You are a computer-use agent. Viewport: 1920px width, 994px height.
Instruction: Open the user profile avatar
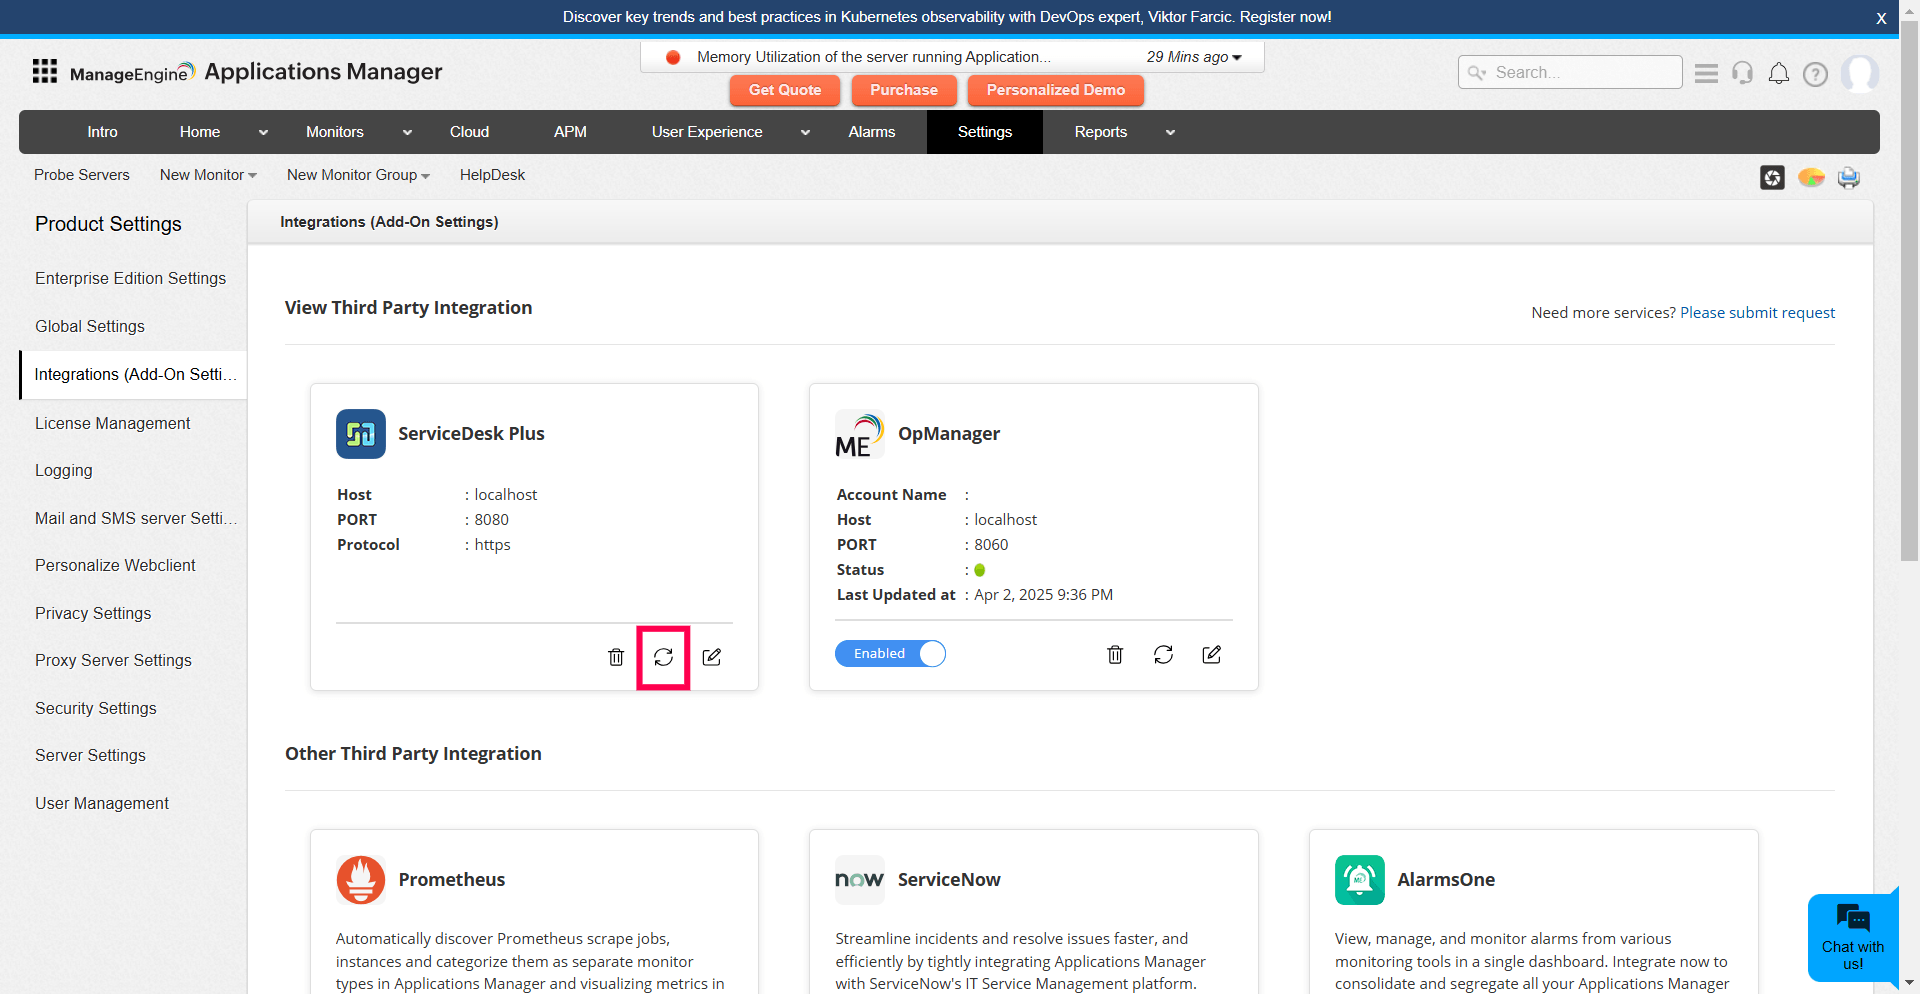[1860, 73]
